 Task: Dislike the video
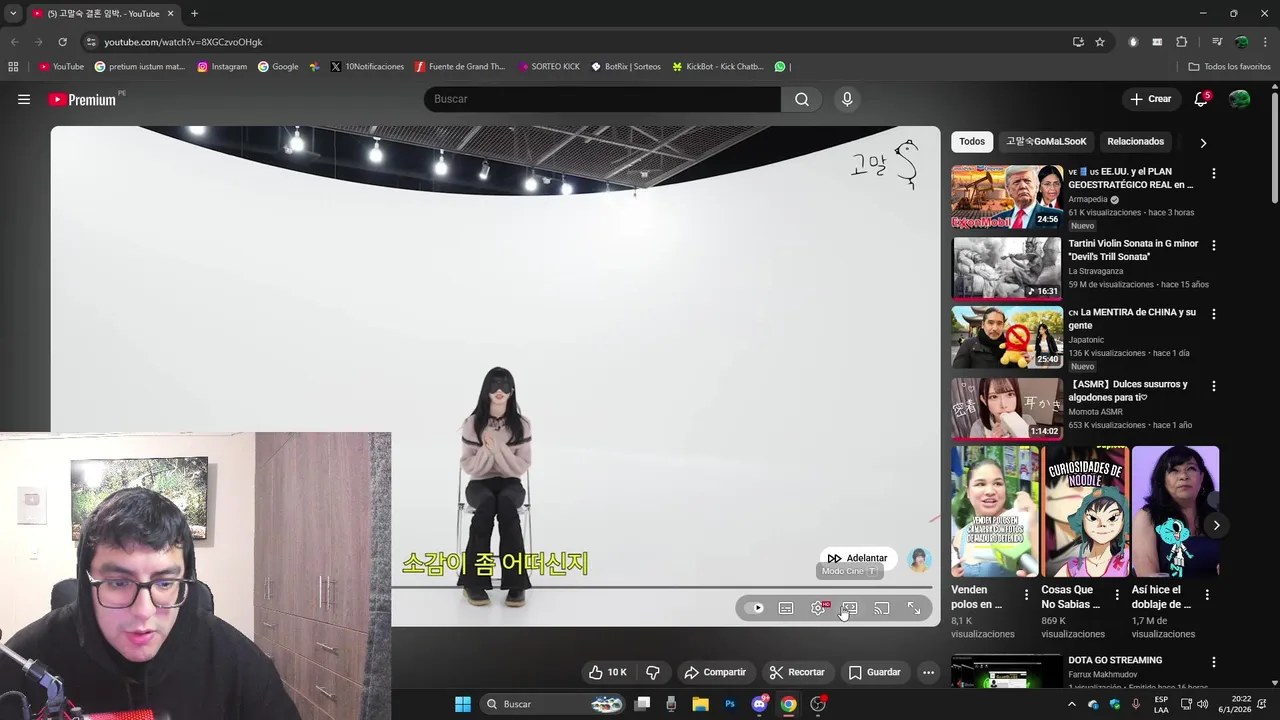[x=653, y=672]
